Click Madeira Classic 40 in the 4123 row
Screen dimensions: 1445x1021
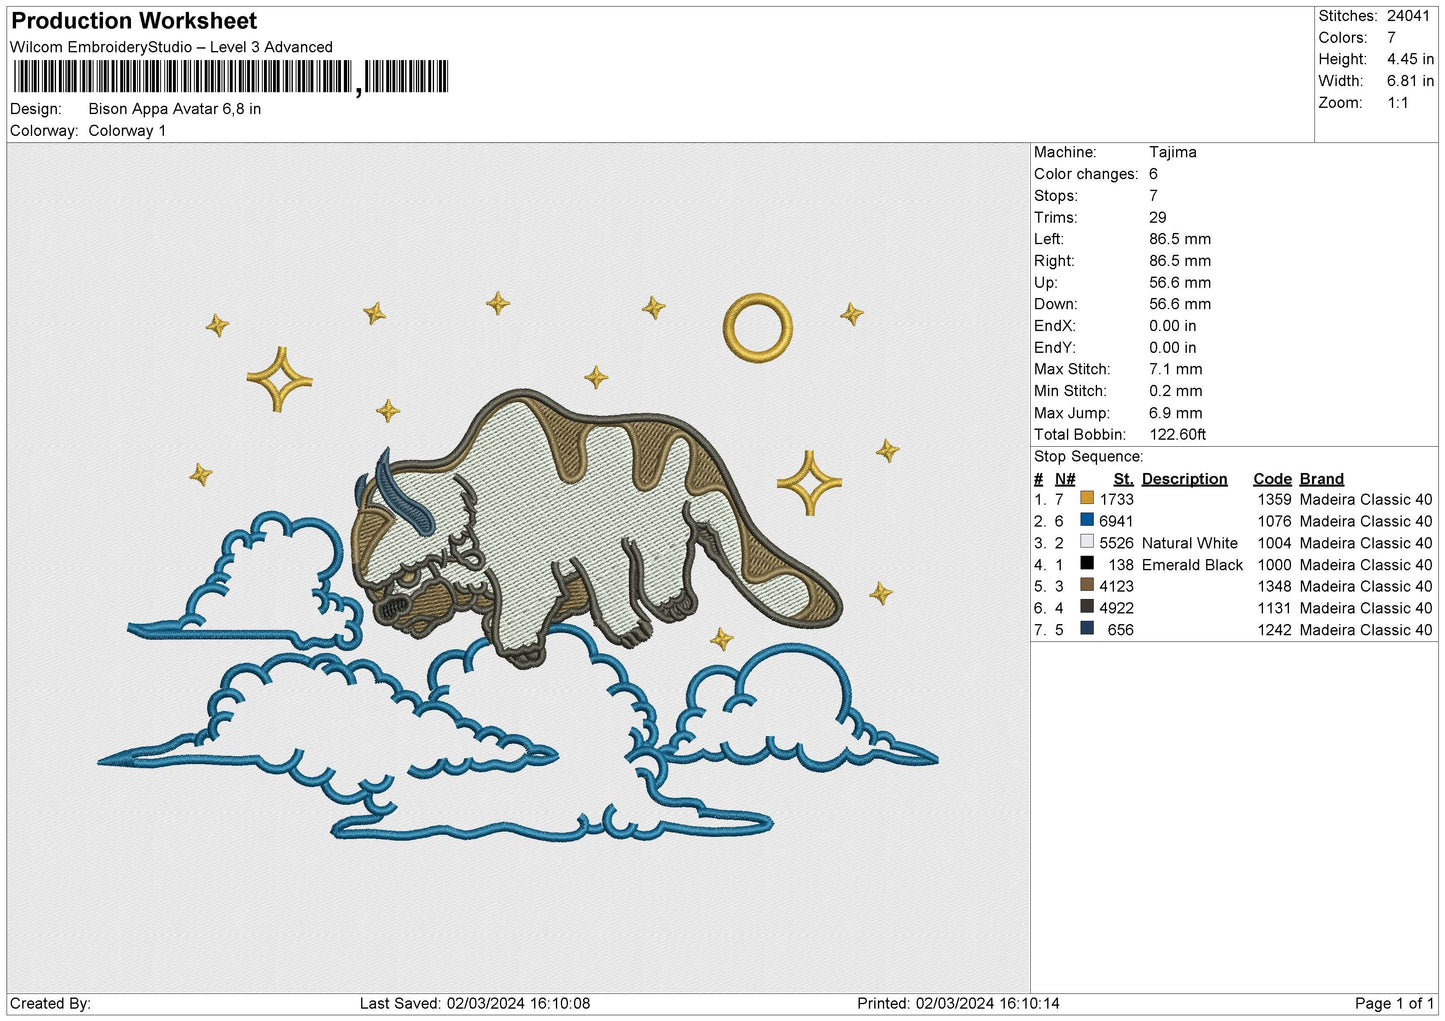1366,587
